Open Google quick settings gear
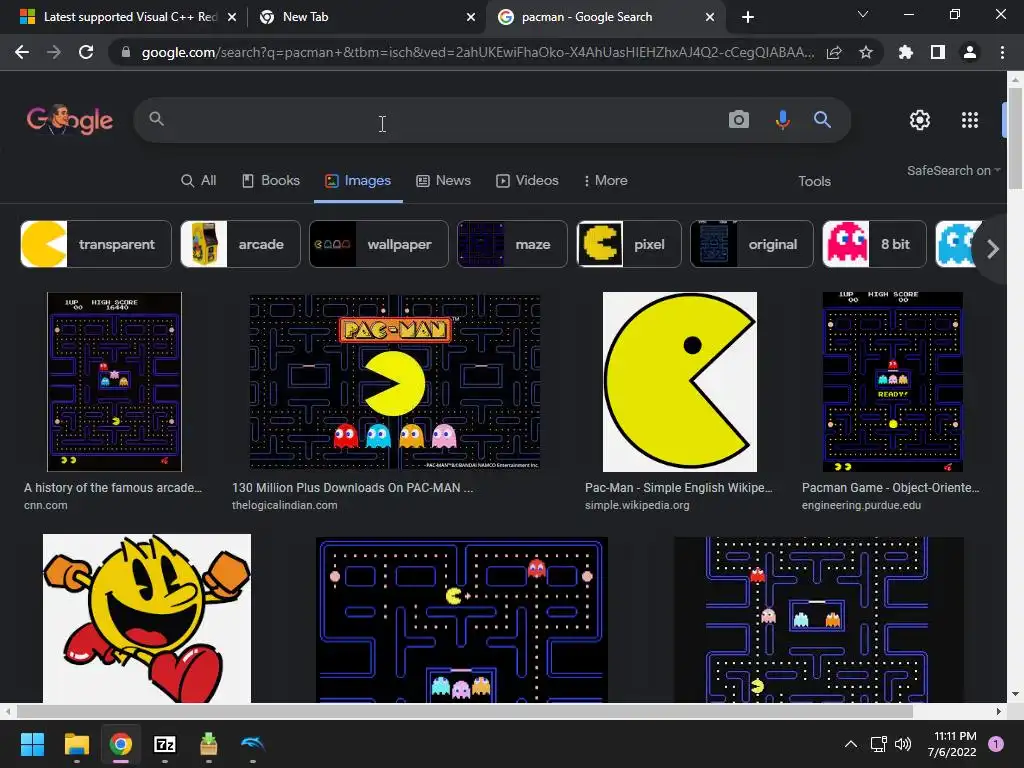 tap(920, 120)
